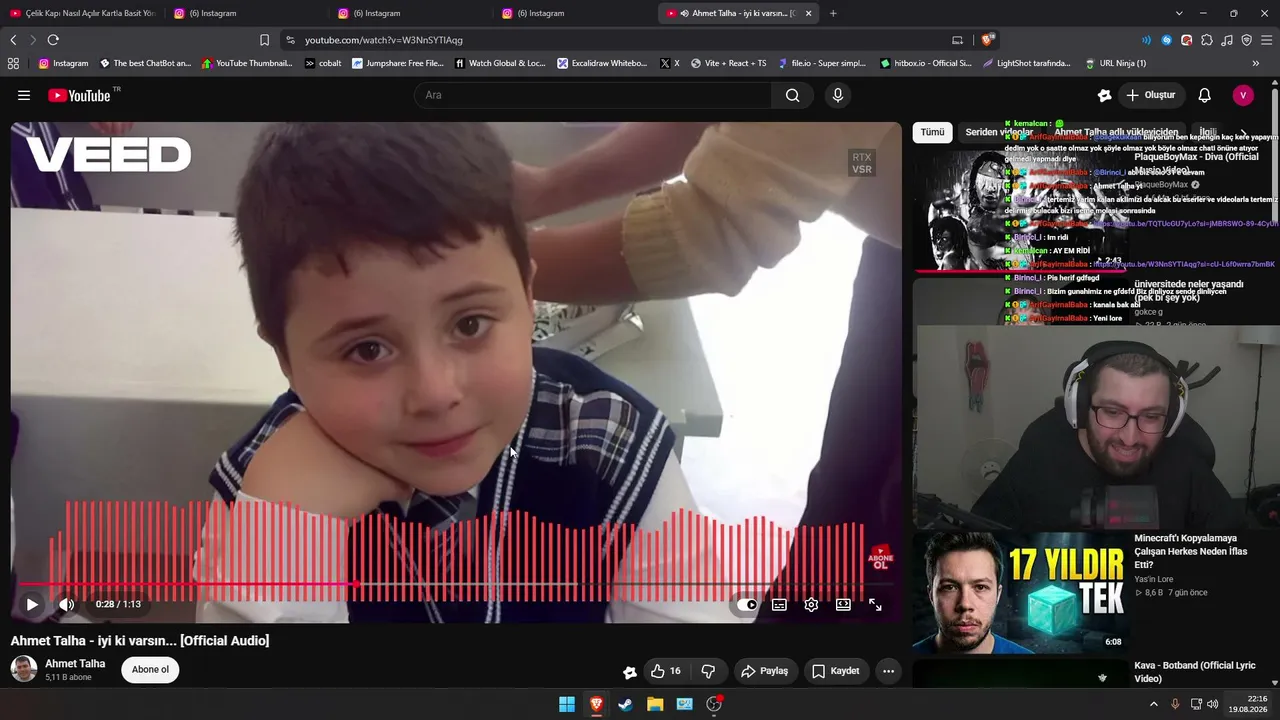This screenshot has height=720, width=1280.
Task: Close the Ahmet Talha tab
Action: click(x=808, y=13)
